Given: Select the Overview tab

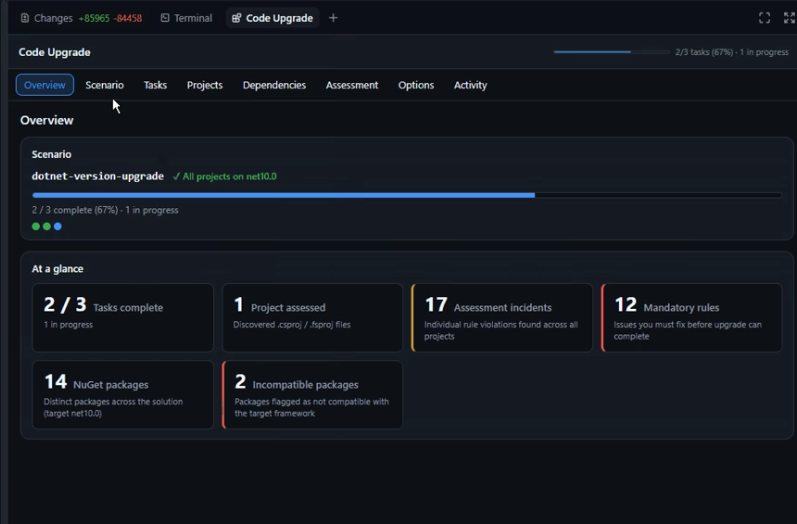Looking at the screenshot, I should click(x=45, y=85).
